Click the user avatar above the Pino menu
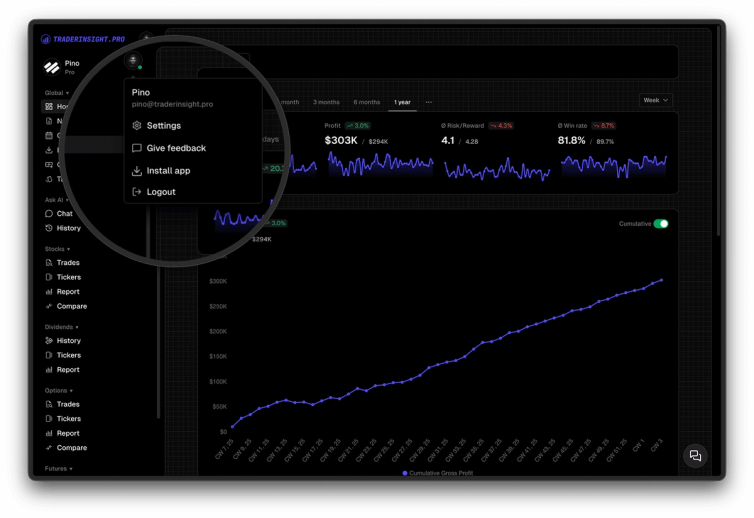 [133, 60]
